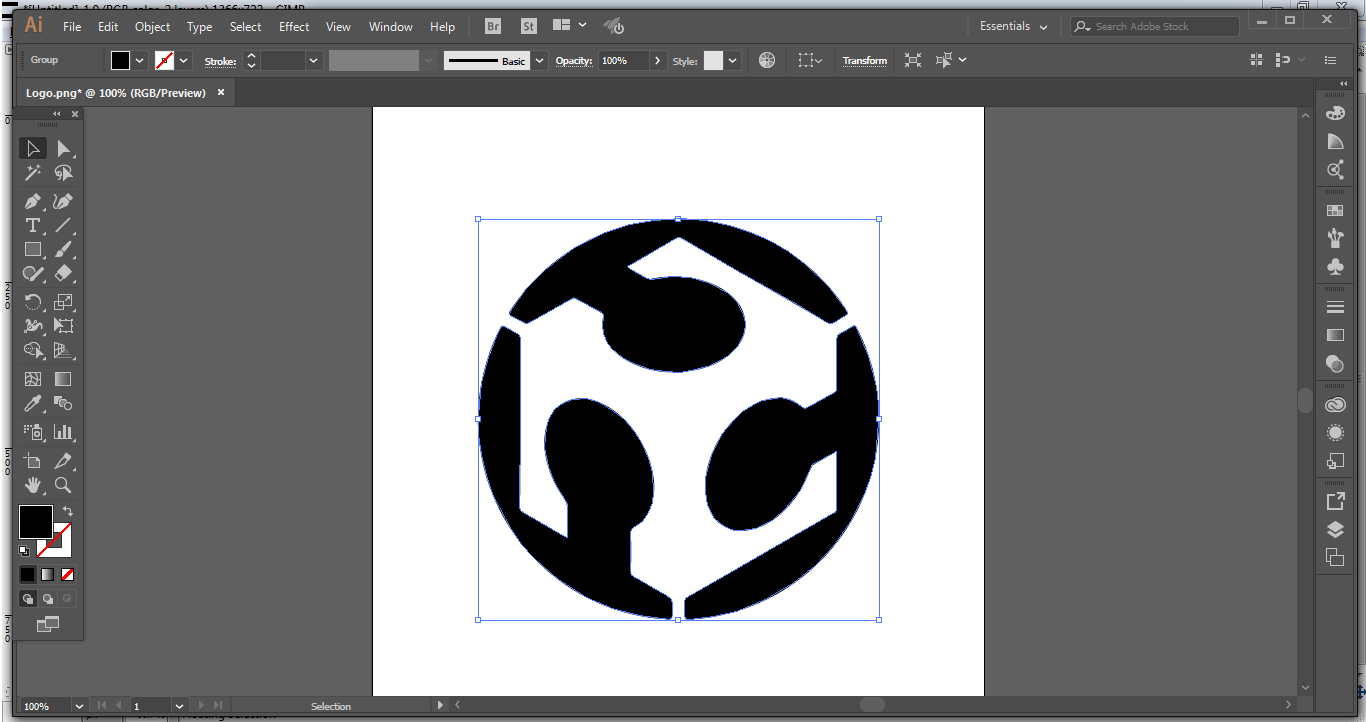This screenshot has width=1366, height=722.
Task: Select the Scale tool
Action: (x=63, y=302)
